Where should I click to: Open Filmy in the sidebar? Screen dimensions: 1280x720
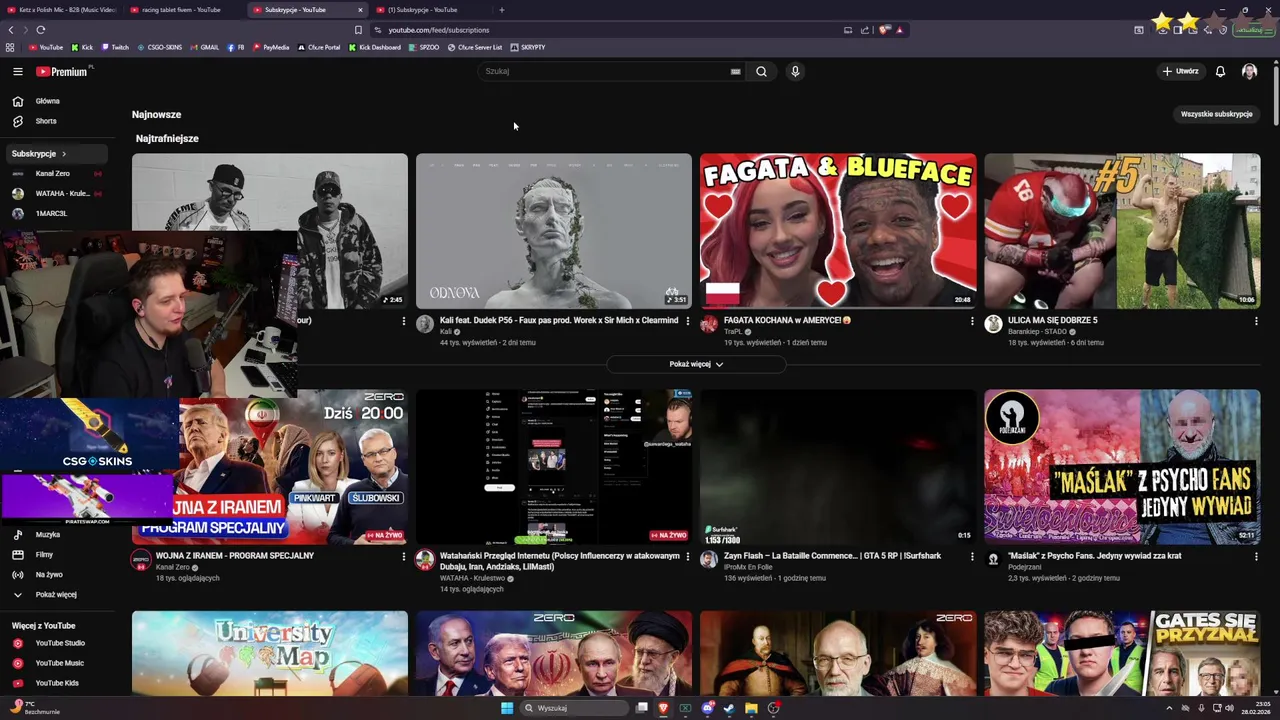pyautogui.click(x=55, y=554)
